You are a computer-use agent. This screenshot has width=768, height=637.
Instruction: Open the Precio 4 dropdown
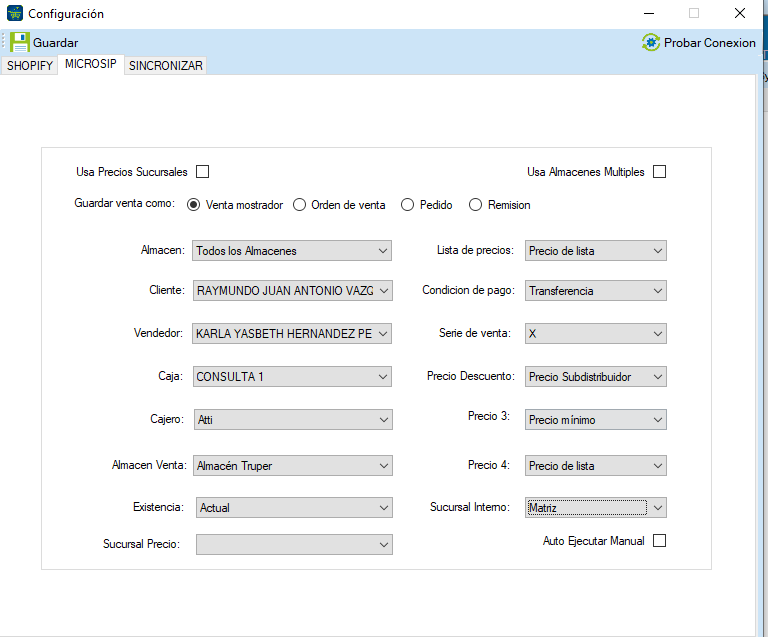(596, 466)
